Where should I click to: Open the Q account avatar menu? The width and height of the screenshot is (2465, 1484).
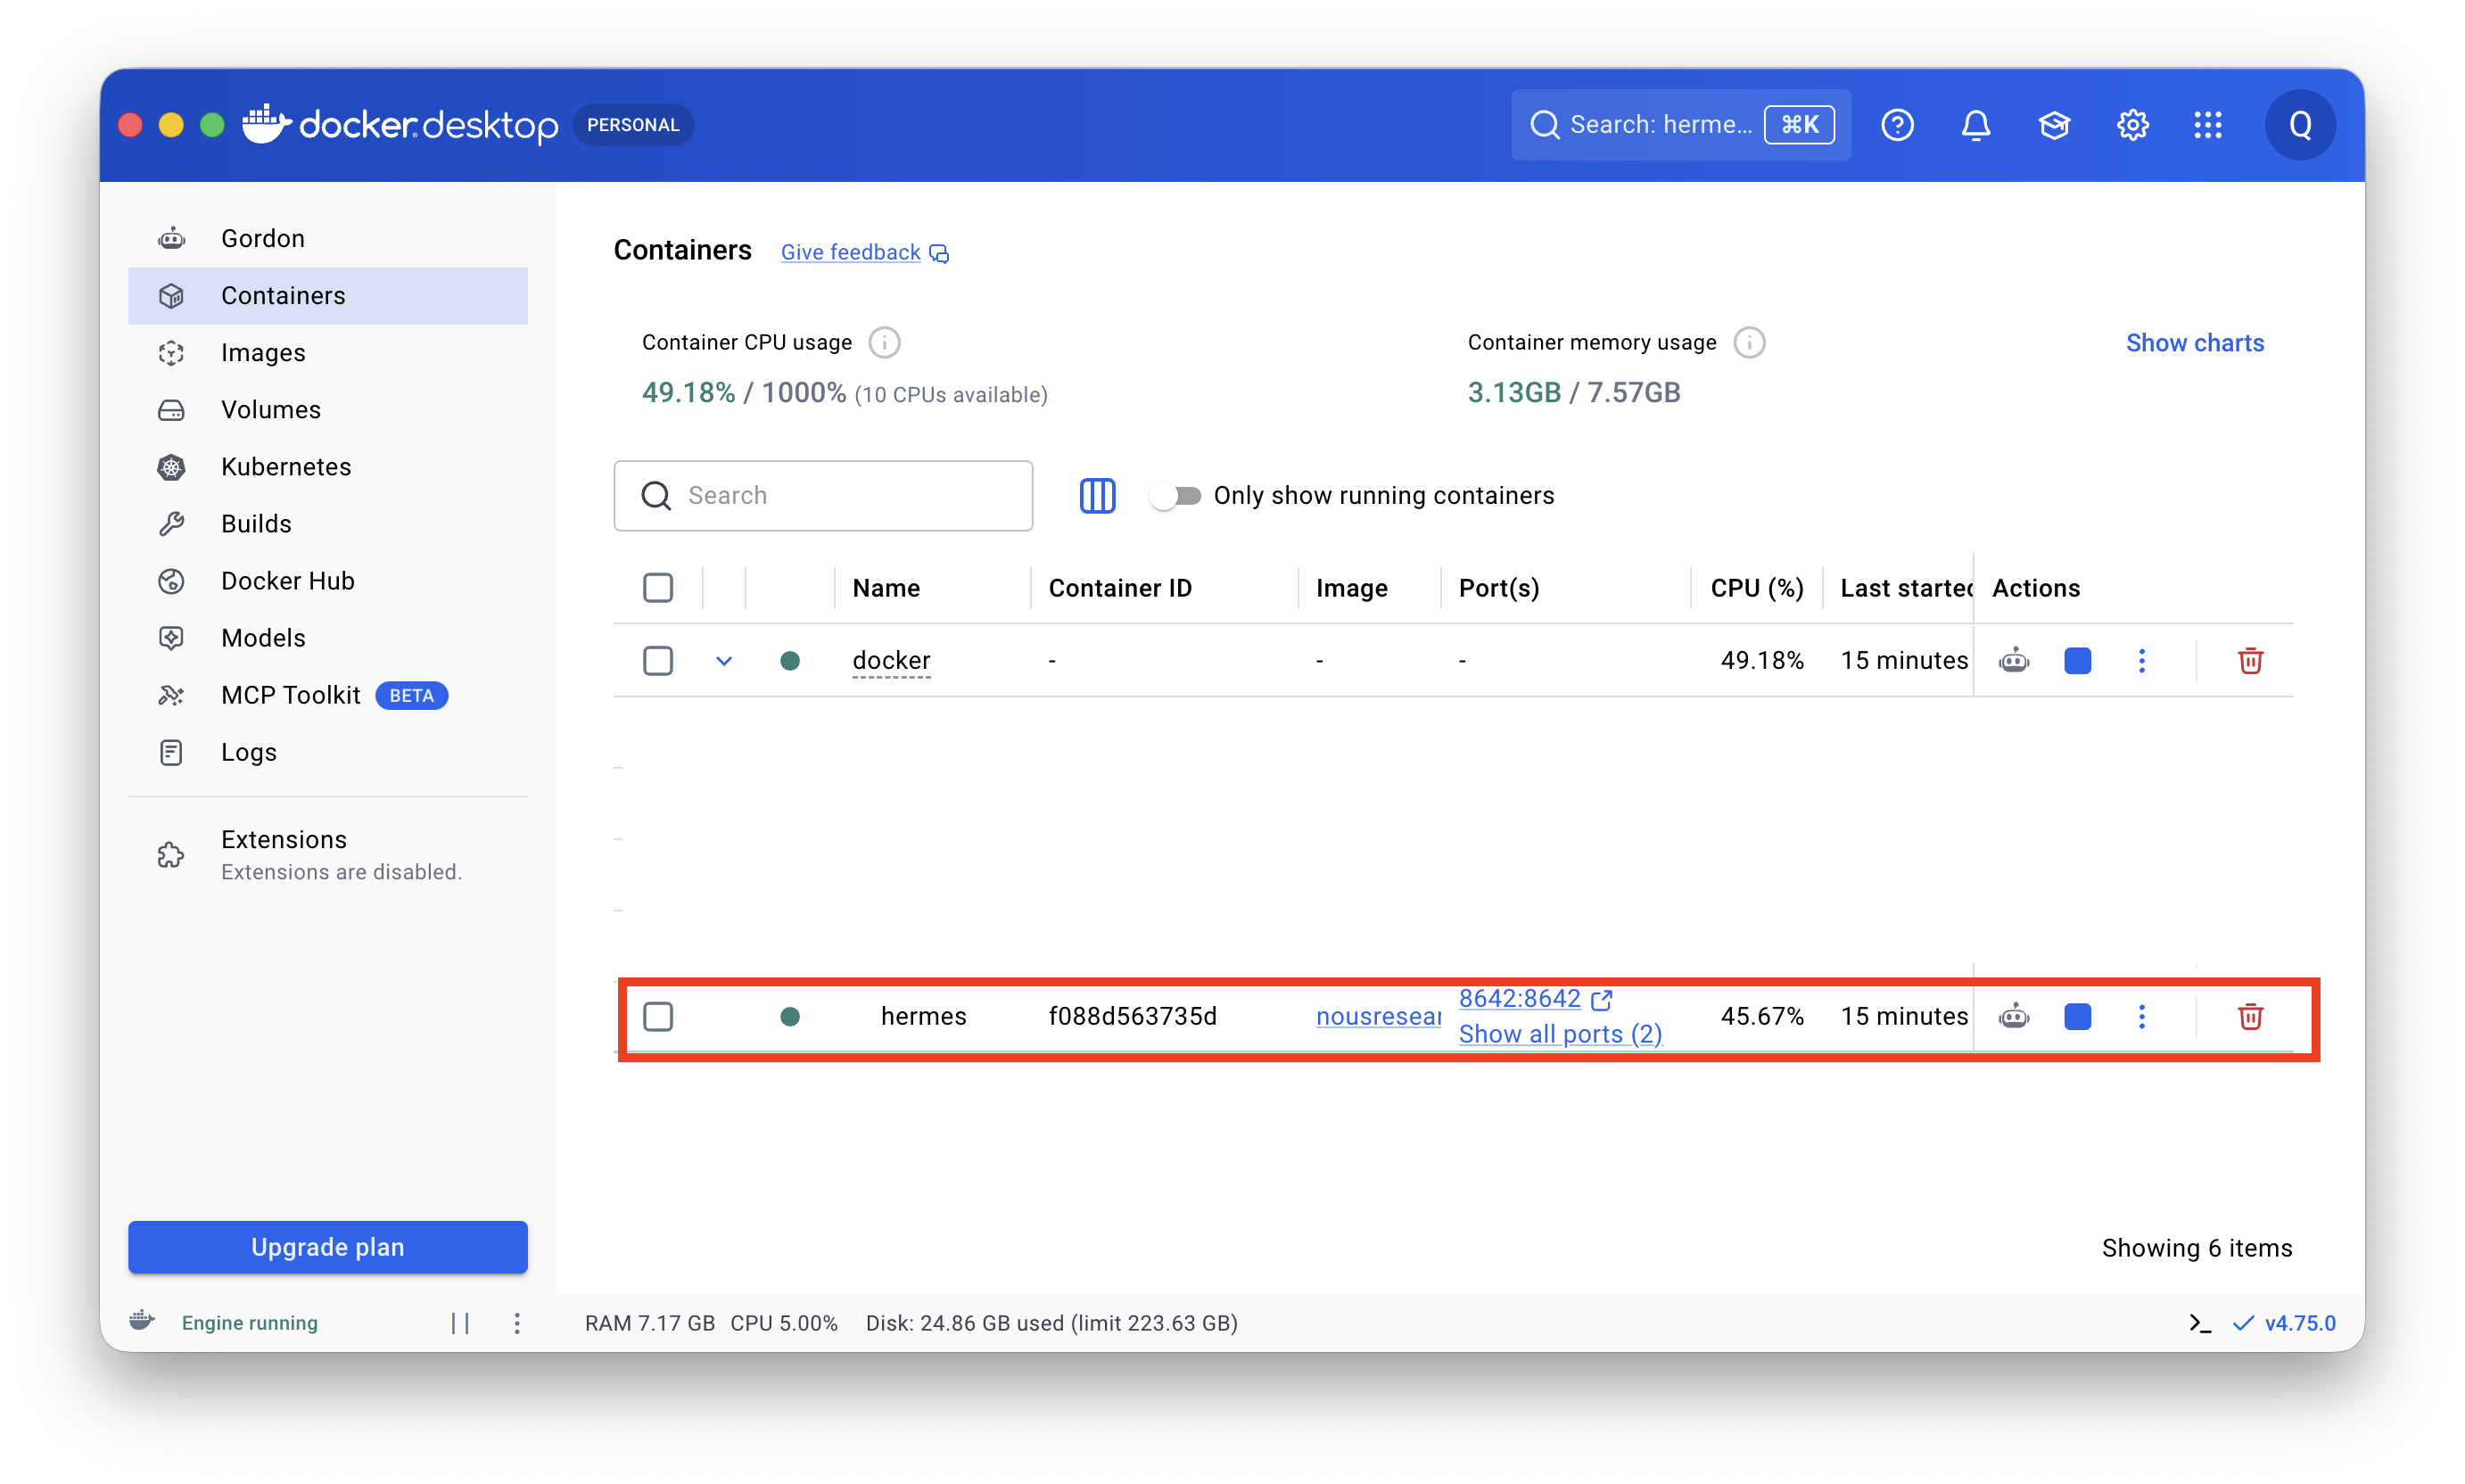coord(2299,124)
